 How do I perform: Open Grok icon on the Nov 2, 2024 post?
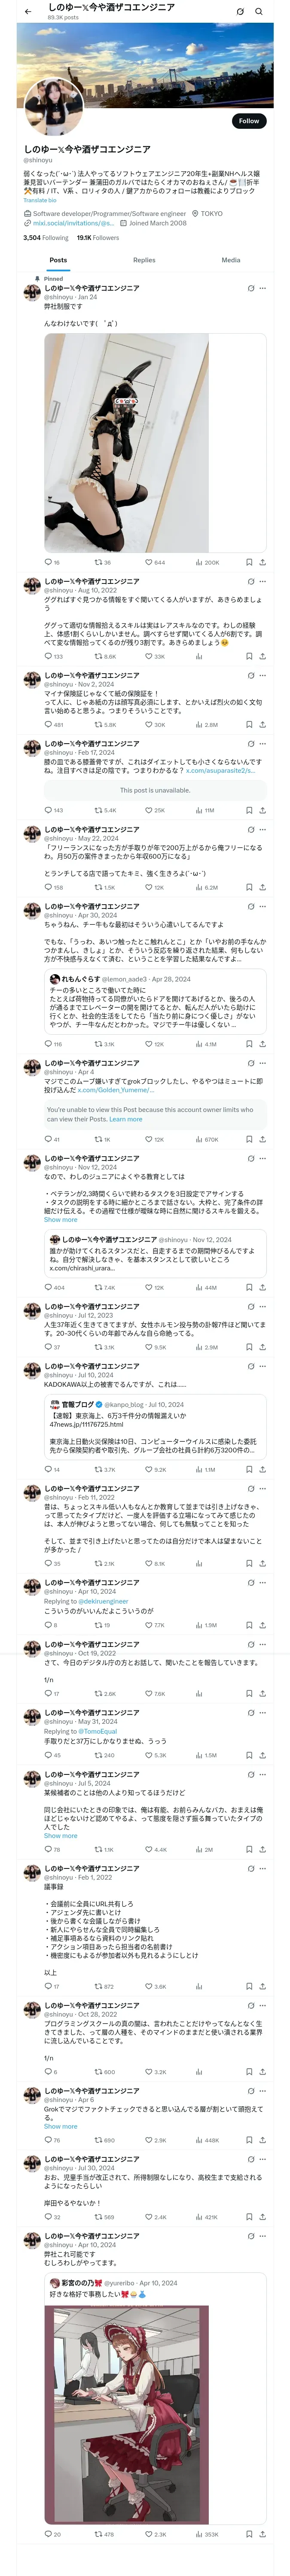click(251, 676)
